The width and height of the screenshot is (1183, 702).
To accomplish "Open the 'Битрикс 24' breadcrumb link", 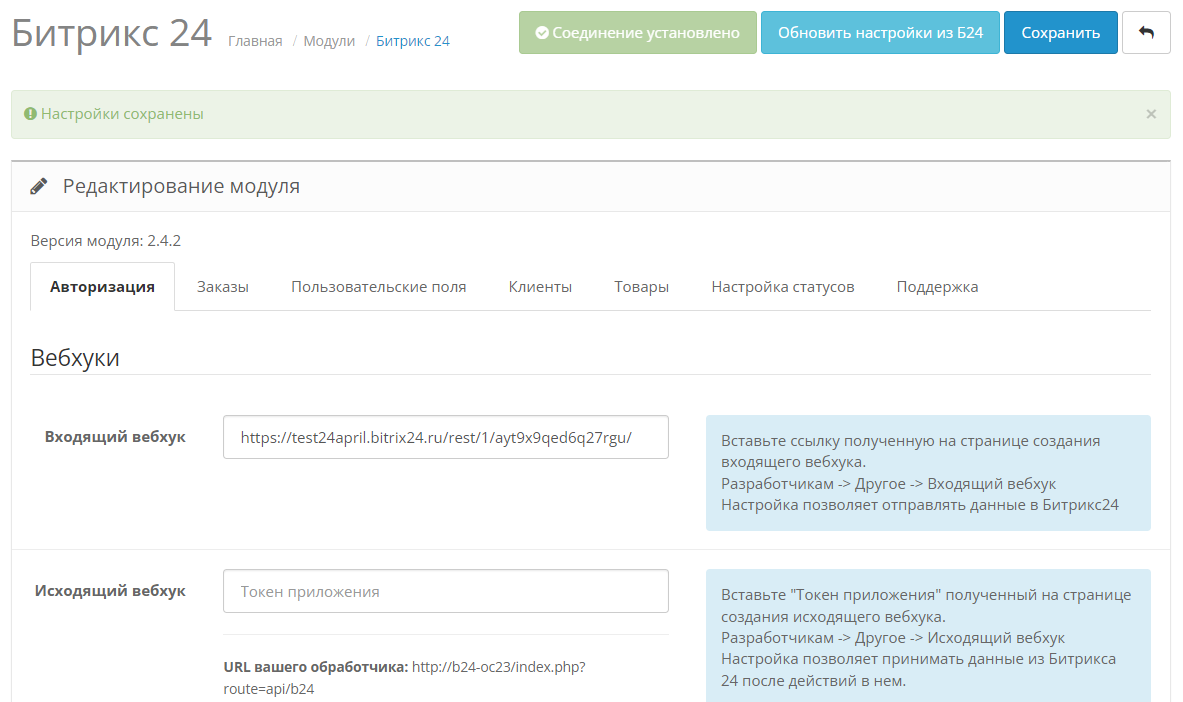I will [x=413, y=41].
